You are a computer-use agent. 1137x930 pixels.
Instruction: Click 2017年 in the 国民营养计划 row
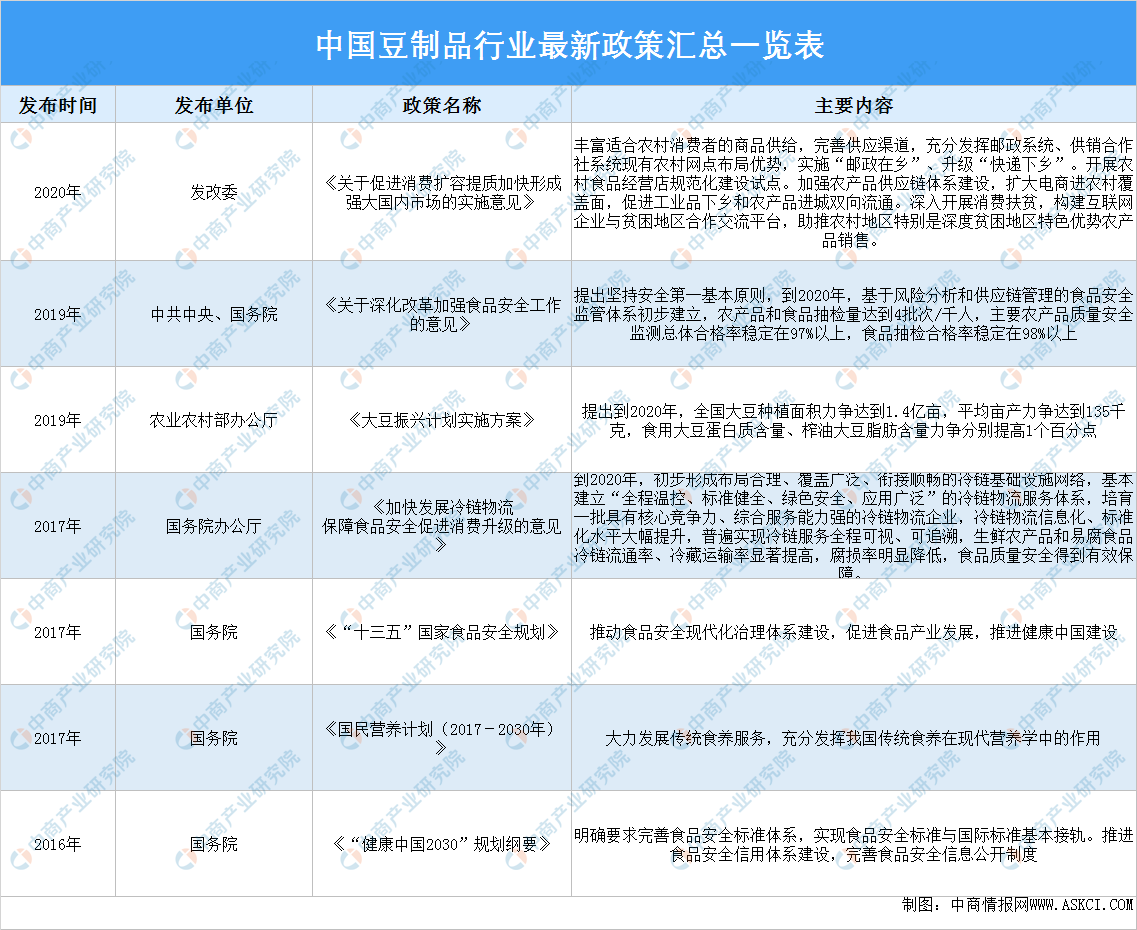tap(58, 737)
